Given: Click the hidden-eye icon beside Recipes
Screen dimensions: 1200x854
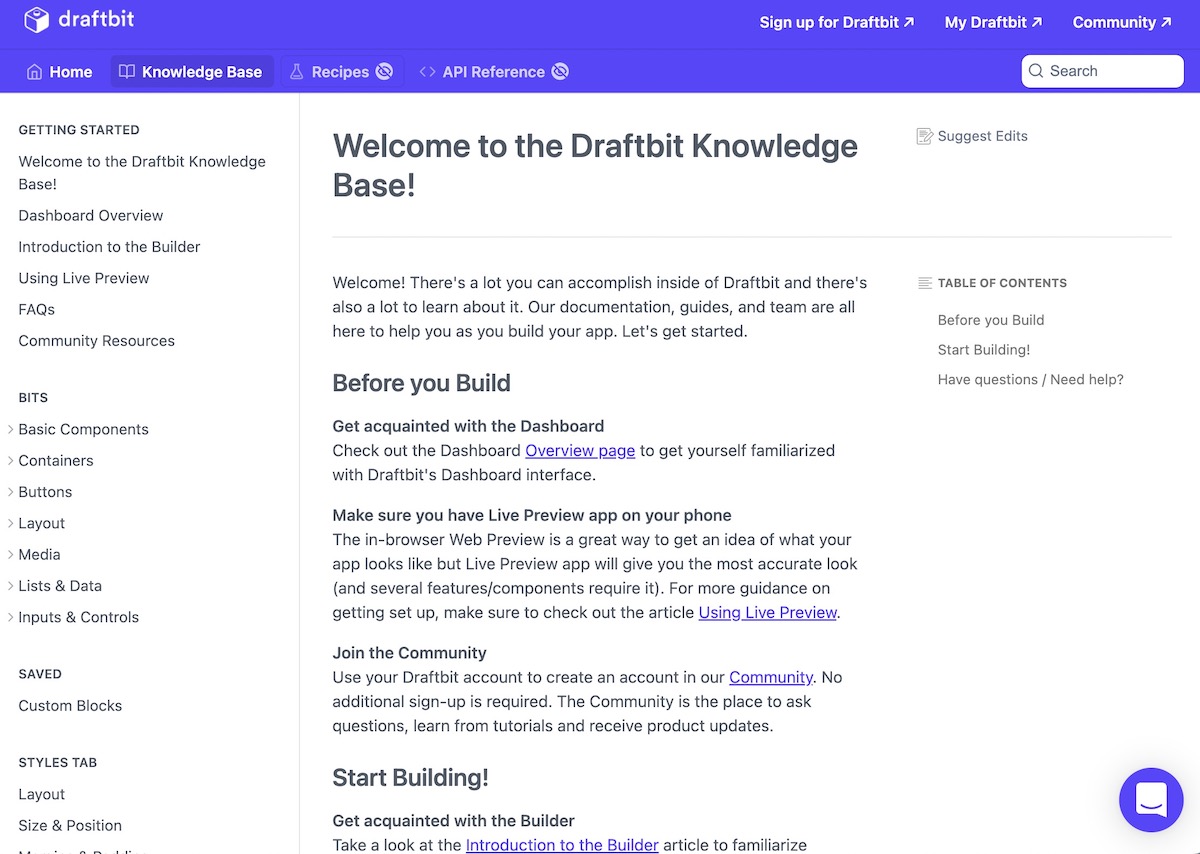Looking at the screenshot, I should point(384,72).
